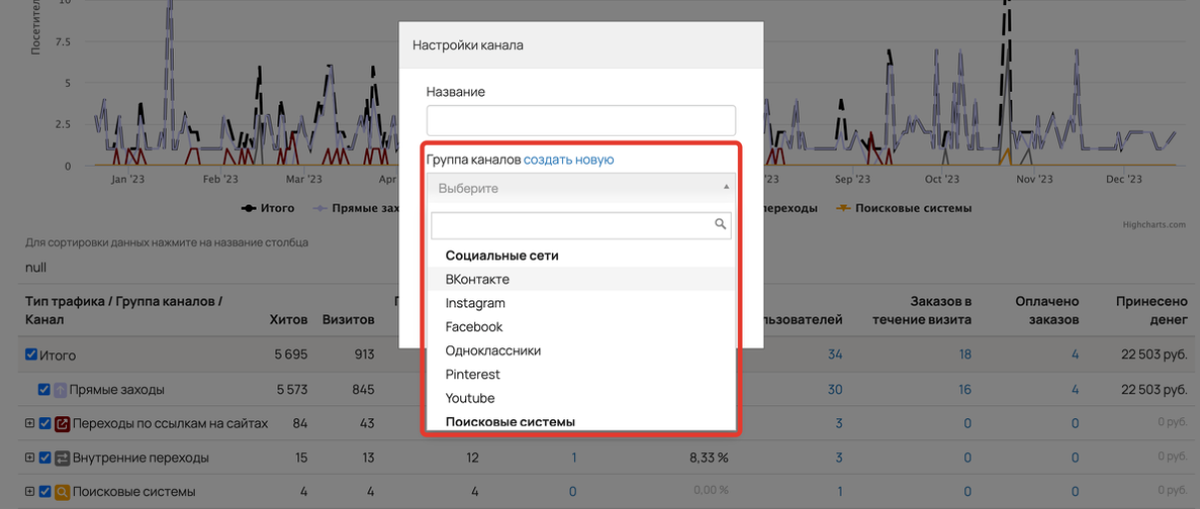The height and width of the screenshot is (509, 1200).
Task: Click into the Название input field
Action: tap(581, 120)
